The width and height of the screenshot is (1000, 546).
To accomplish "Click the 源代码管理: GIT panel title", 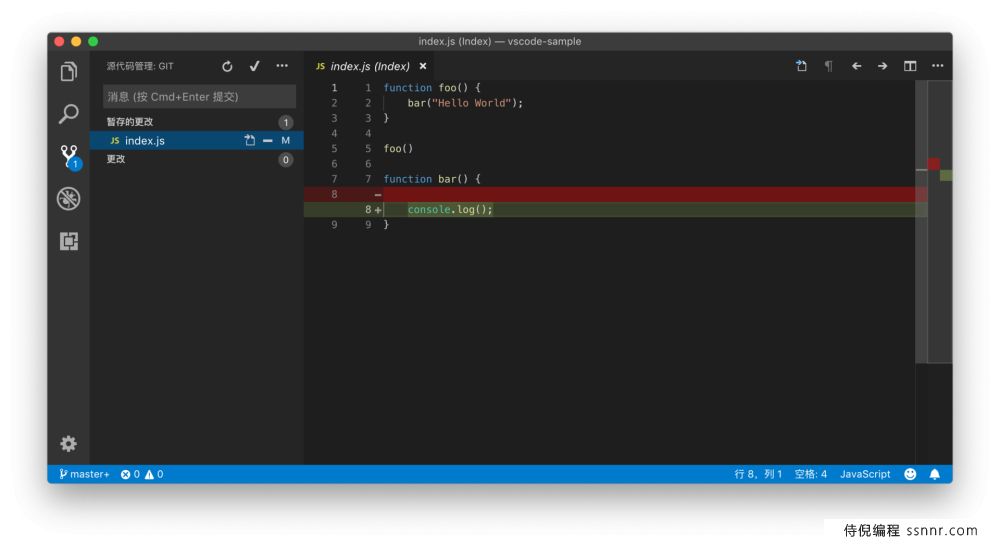I will pos(140,66).
